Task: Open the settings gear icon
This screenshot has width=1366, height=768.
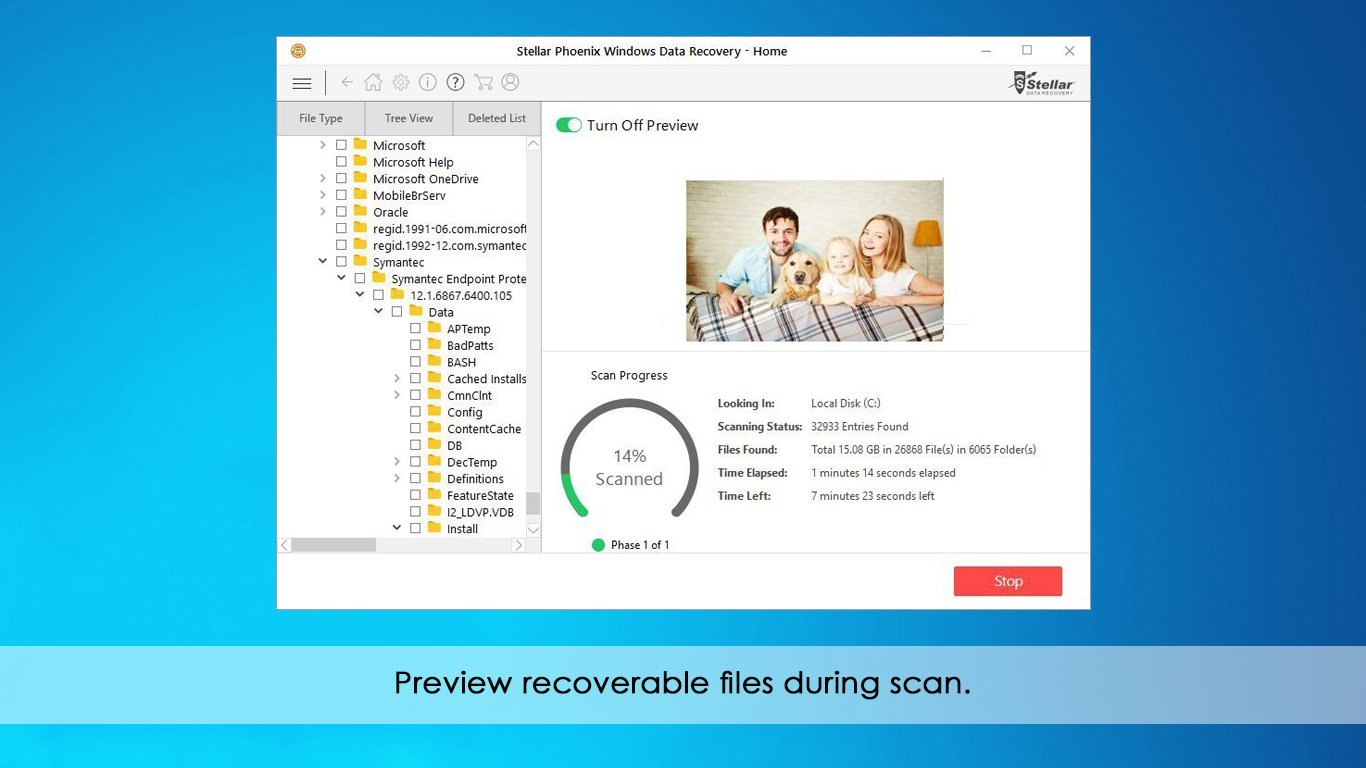Action: pyautogui.click(x=400, y=82)
